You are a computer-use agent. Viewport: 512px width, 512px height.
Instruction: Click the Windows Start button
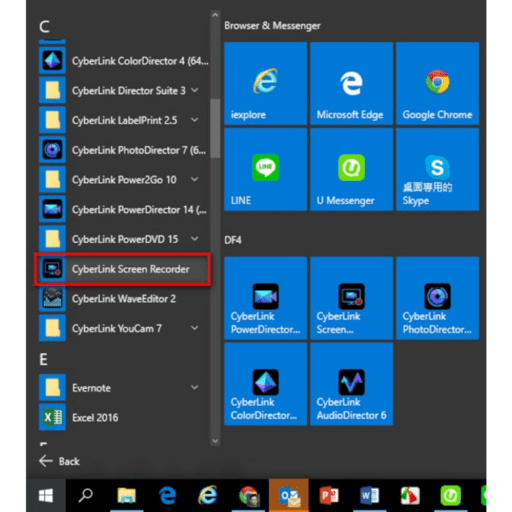[46, 496]
